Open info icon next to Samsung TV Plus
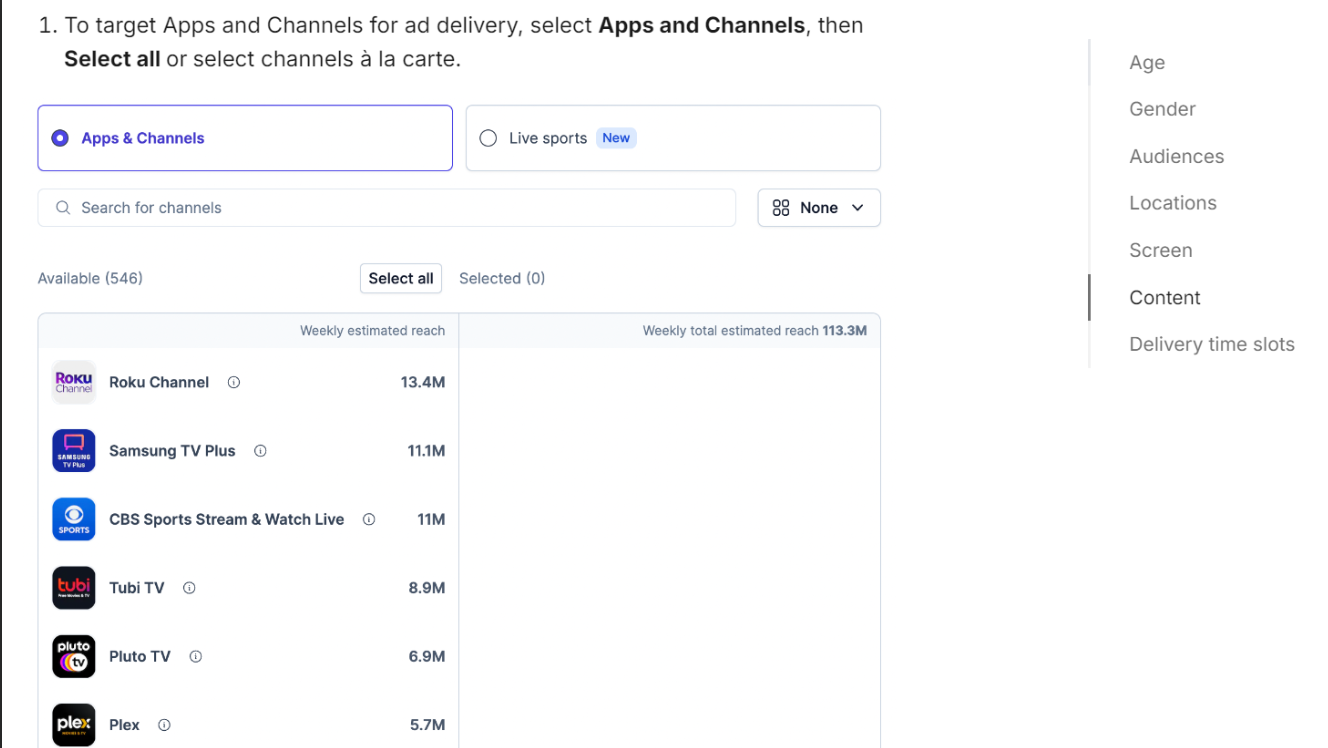 tap(260, 451)
